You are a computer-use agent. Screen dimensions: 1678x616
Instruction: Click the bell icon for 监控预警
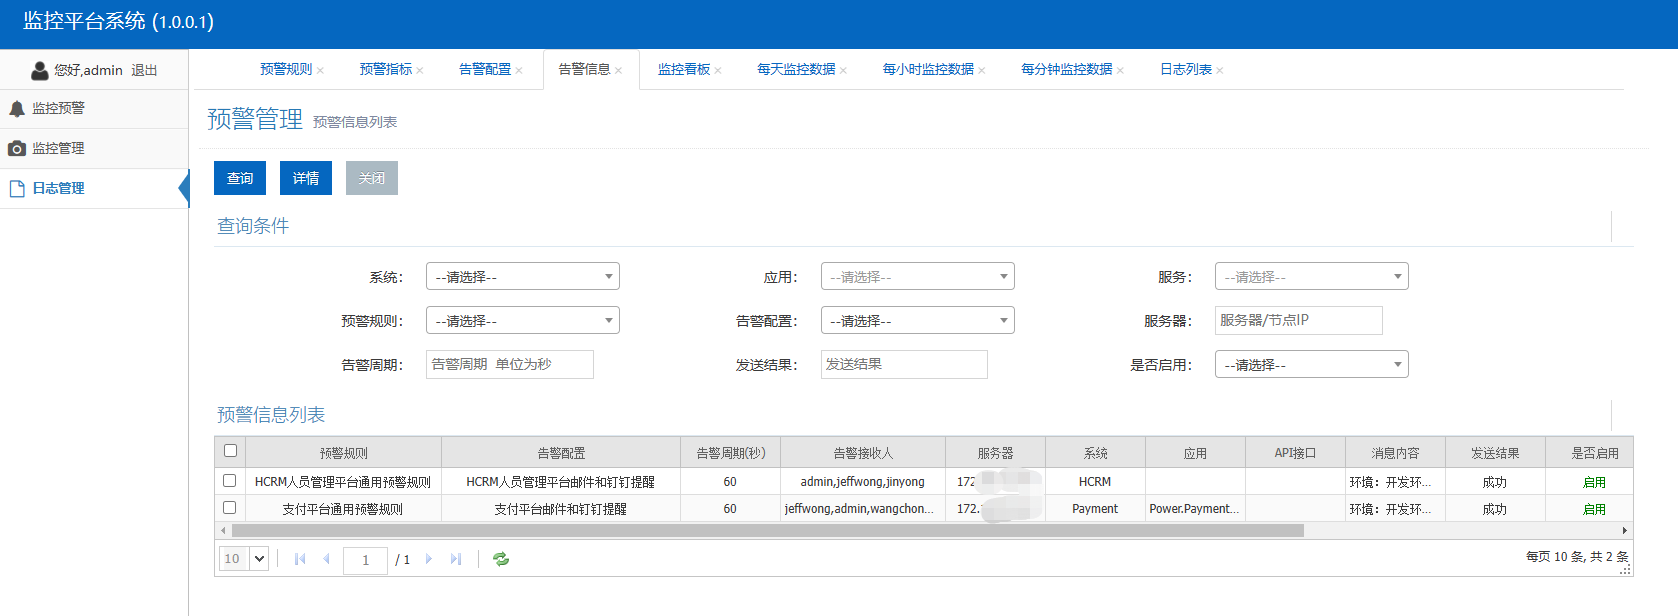tap(17, 108)
